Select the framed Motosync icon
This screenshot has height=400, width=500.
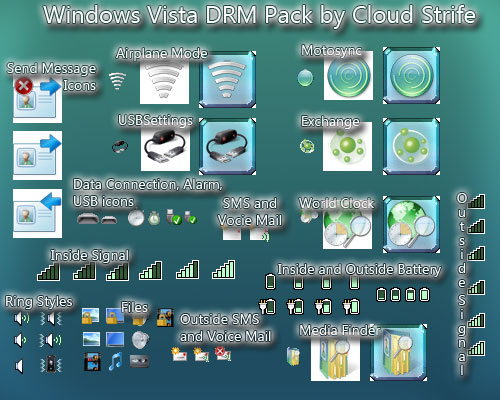[411, 75]
